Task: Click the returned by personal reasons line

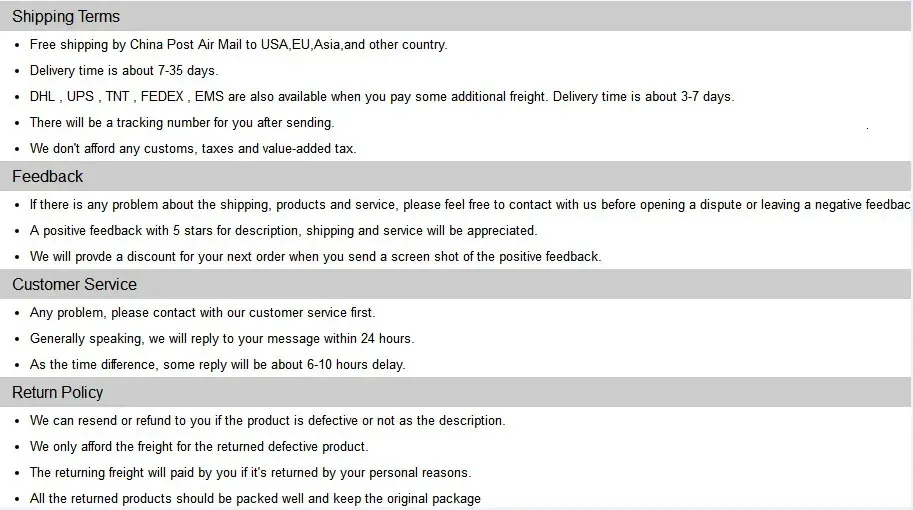Action: 250,473
